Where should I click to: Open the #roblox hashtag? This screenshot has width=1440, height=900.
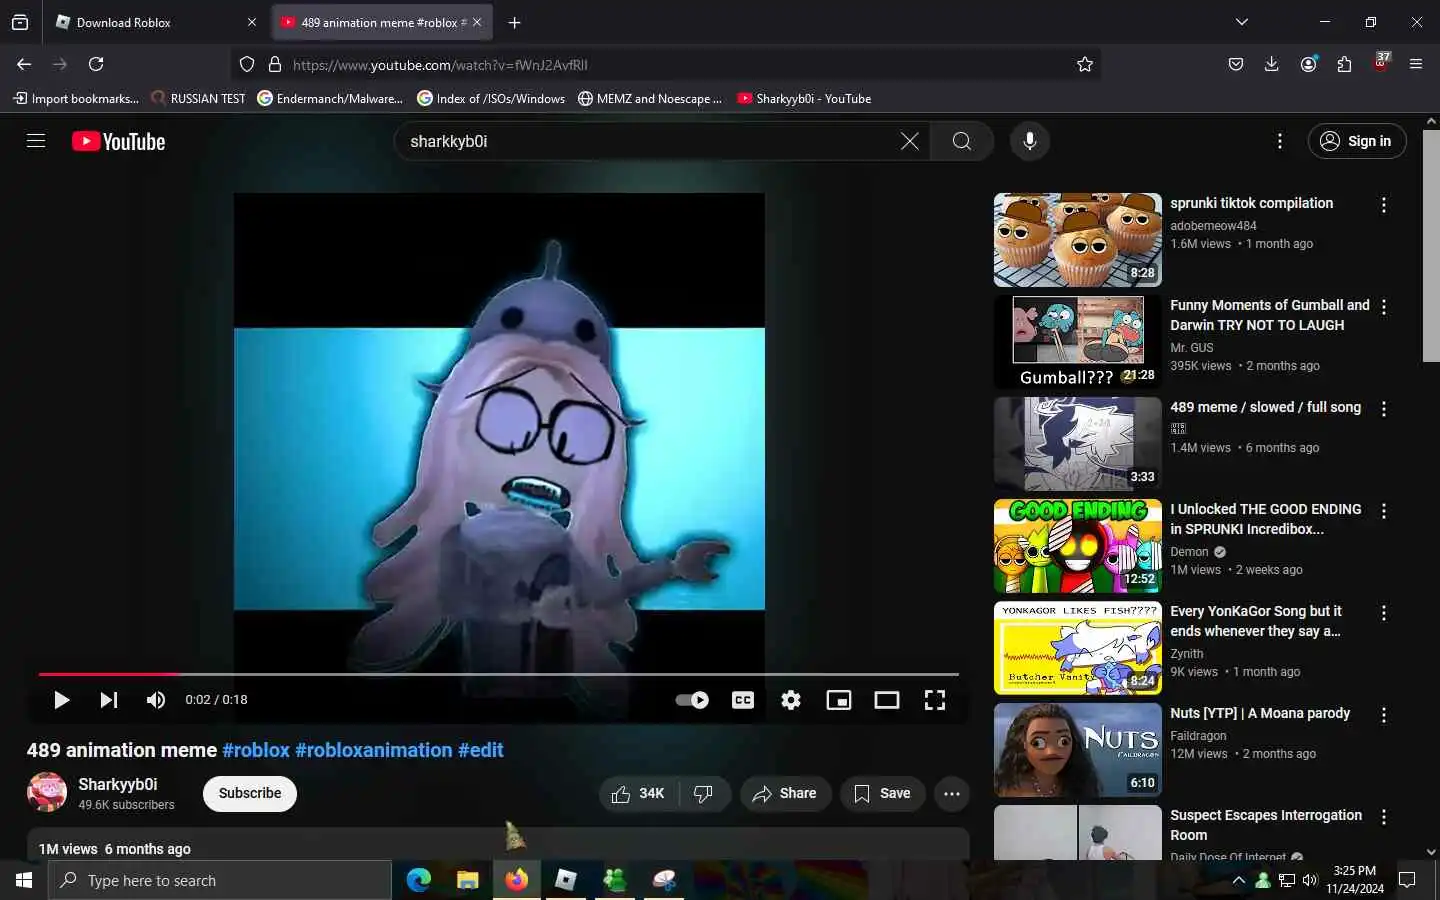tap(256, 750)
